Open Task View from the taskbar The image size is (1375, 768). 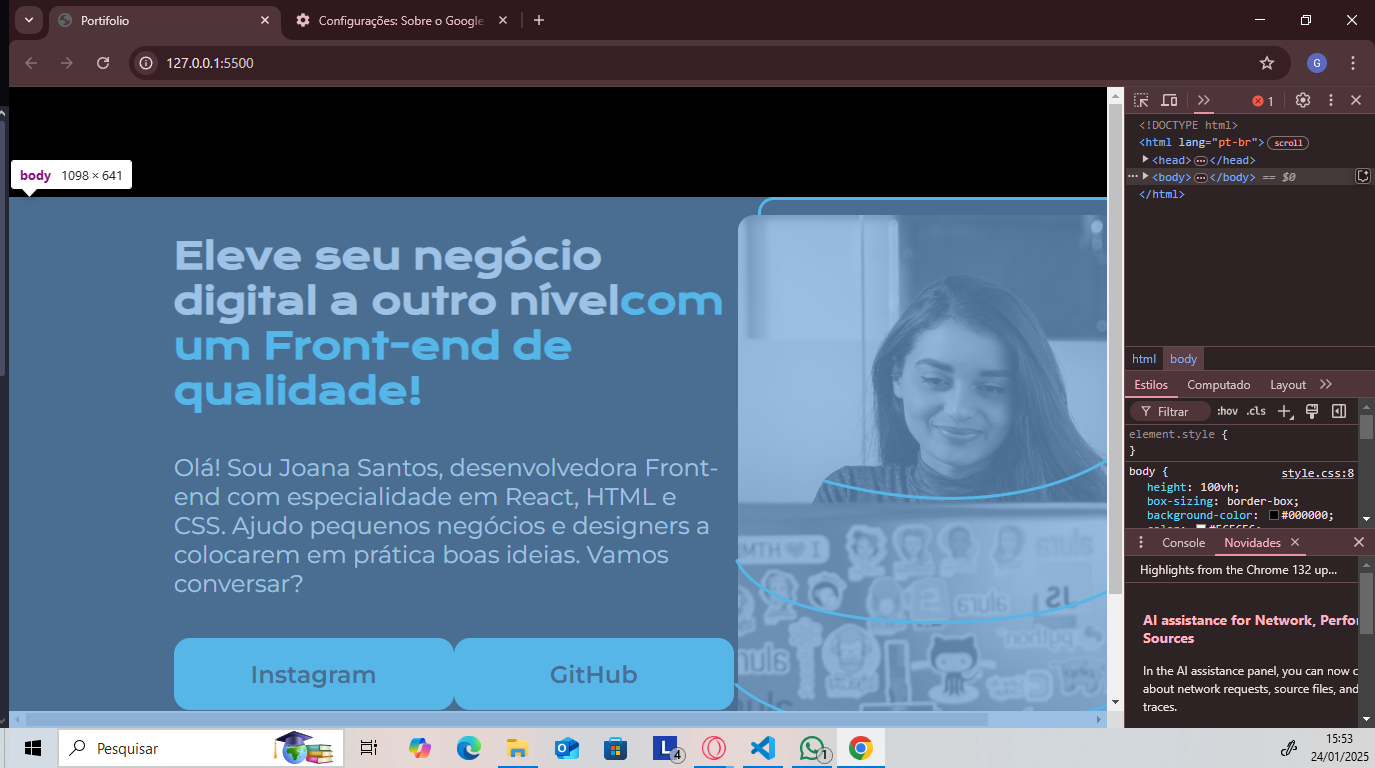(369, 748)
